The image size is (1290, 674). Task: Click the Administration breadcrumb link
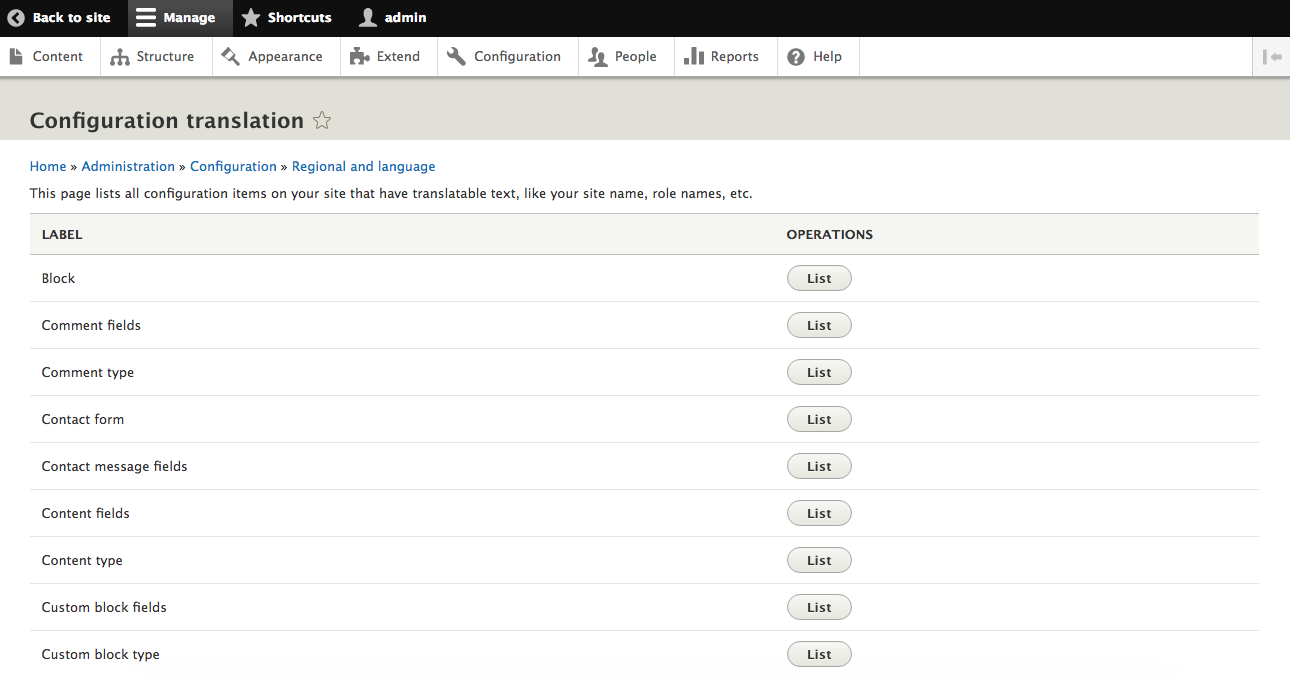(x=128, y=167)
